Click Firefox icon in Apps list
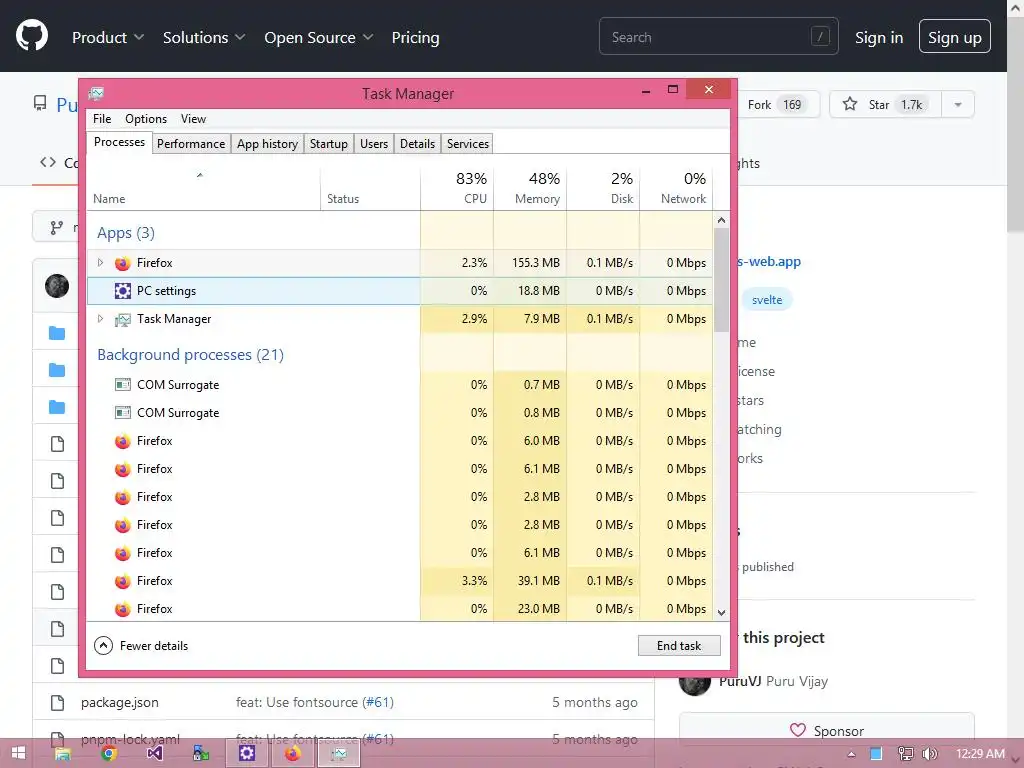1024x768 pixels. (122, 263)
